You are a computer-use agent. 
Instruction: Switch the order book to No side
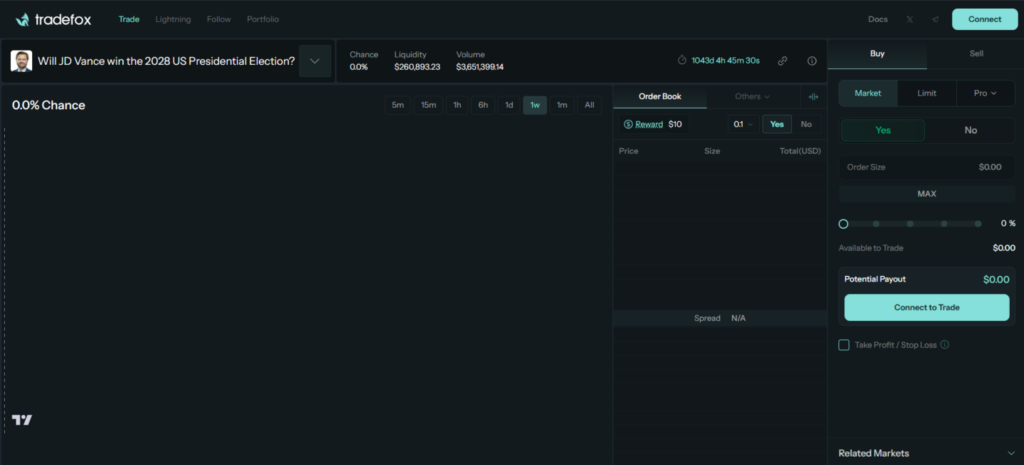coord(806,124)
